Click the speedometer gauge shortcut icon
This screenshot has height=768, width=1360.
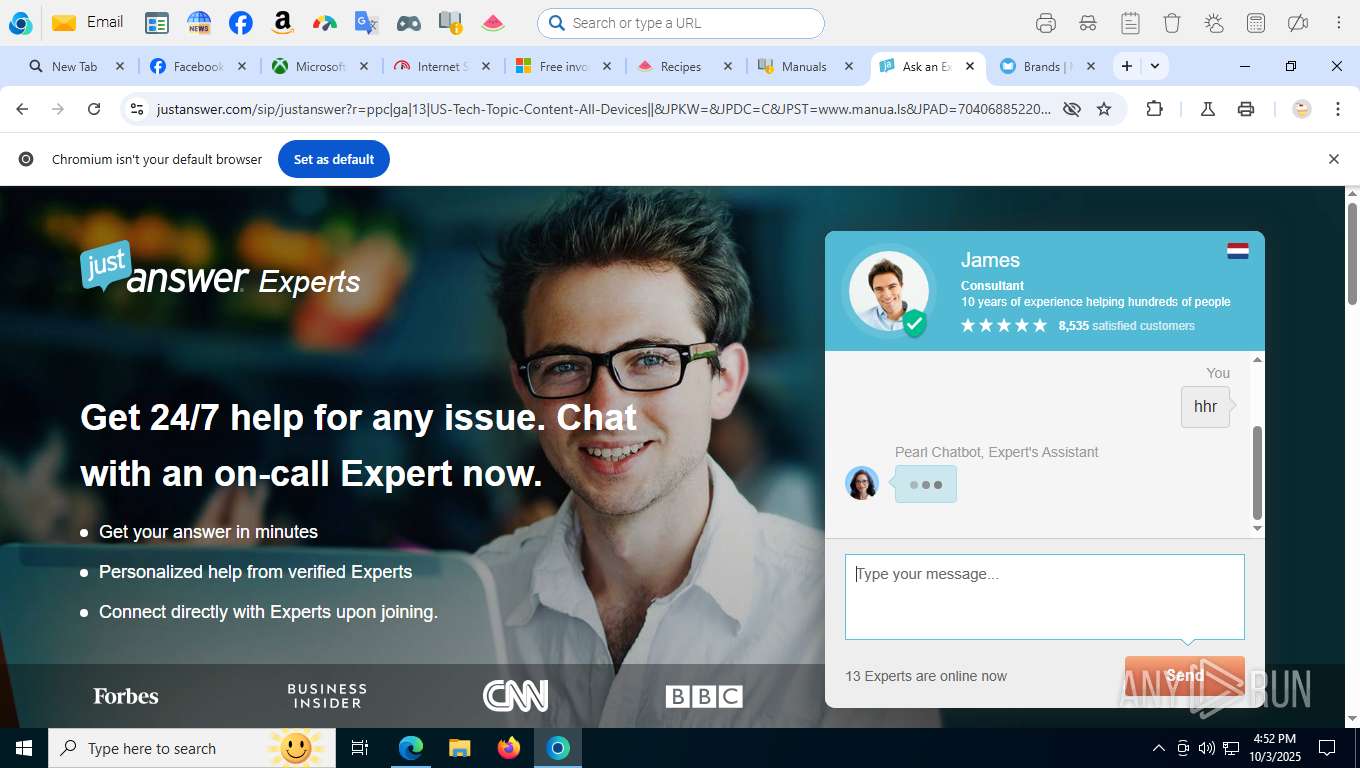(x=324, y=23)
